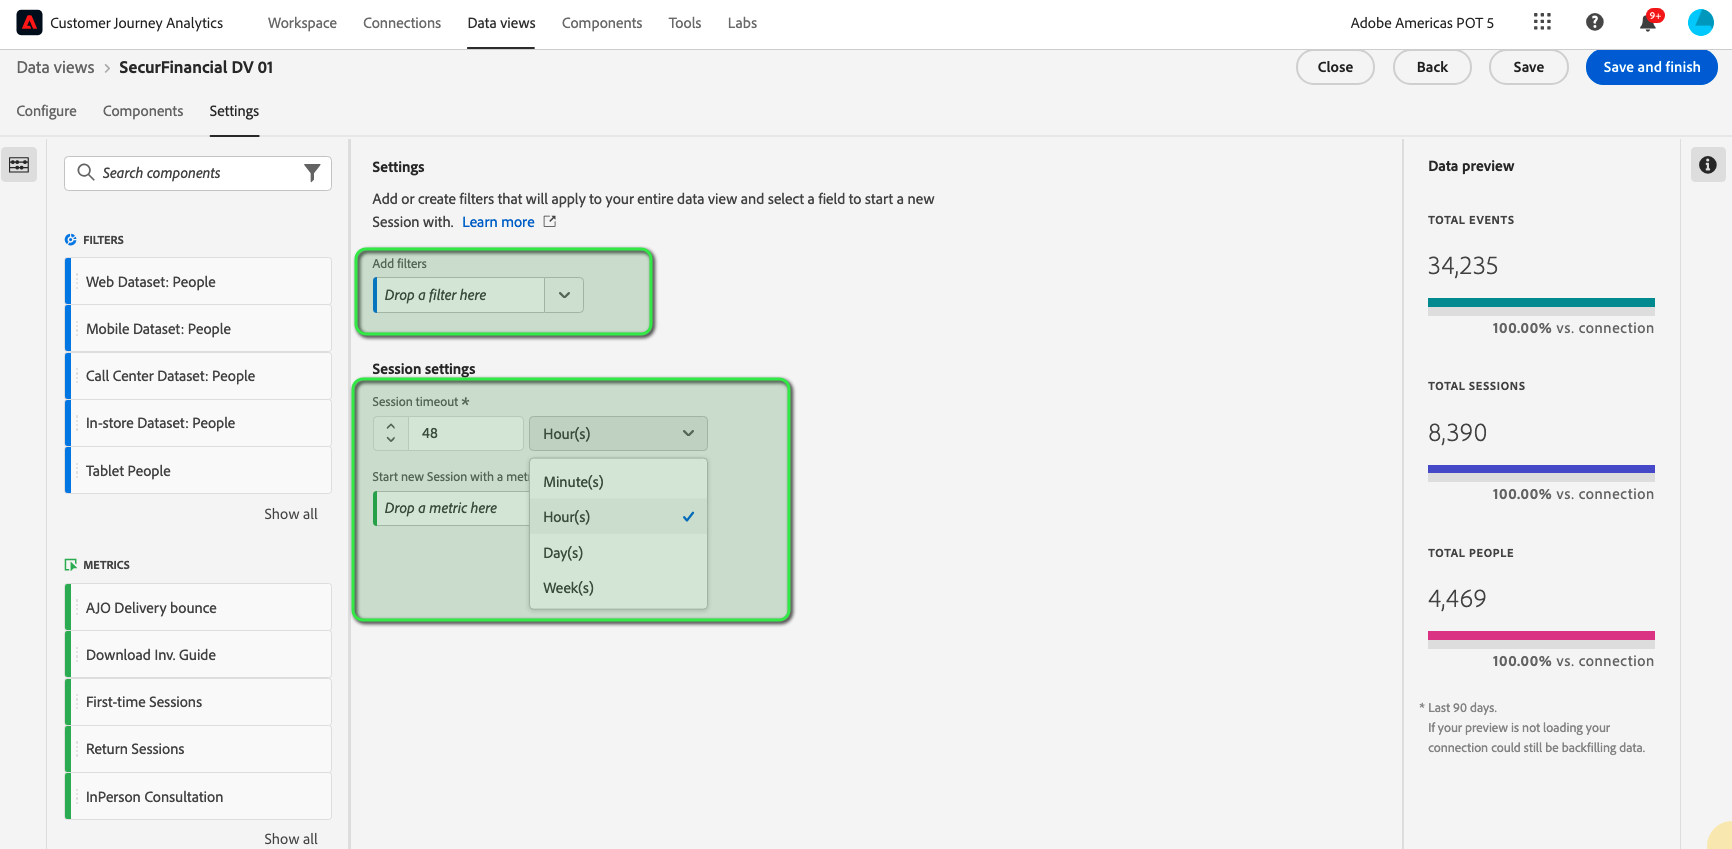
Task: Click the Save and finish button
Action: tap(1651, 67)
